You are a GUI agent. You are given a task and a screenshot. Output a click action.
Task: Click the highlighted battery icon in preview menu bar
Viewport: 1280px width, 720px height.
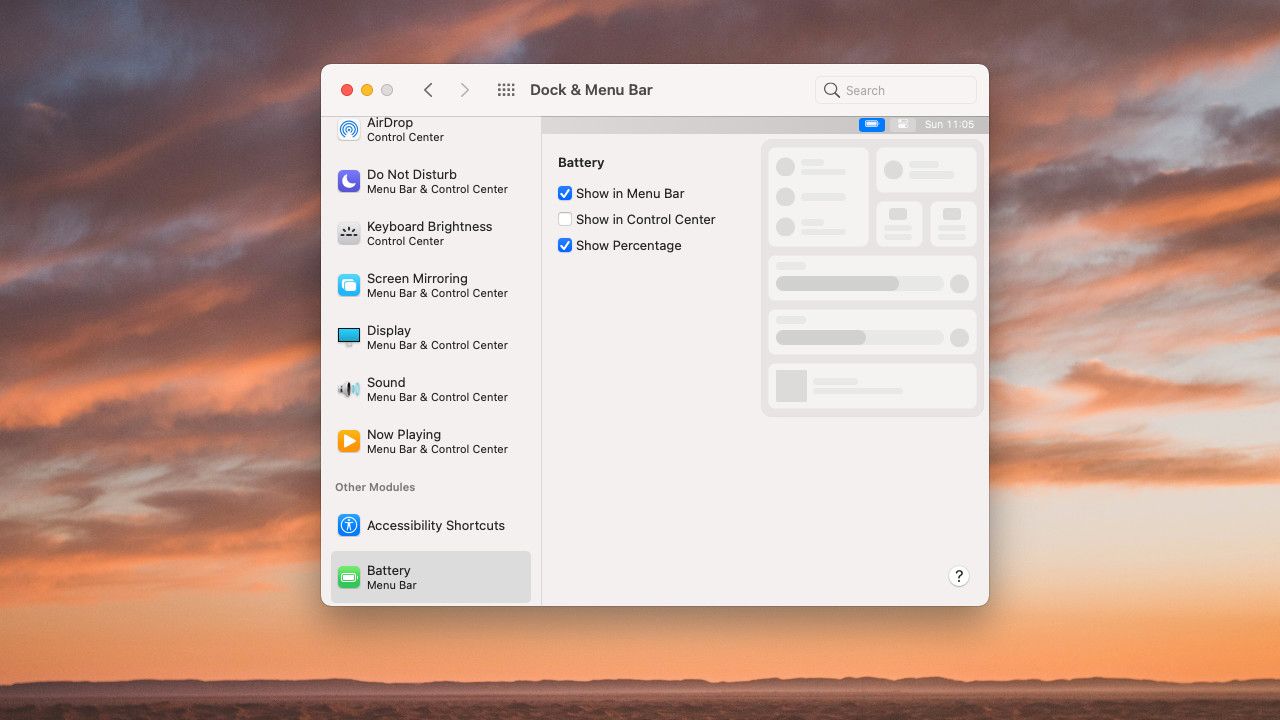point(872,124)
